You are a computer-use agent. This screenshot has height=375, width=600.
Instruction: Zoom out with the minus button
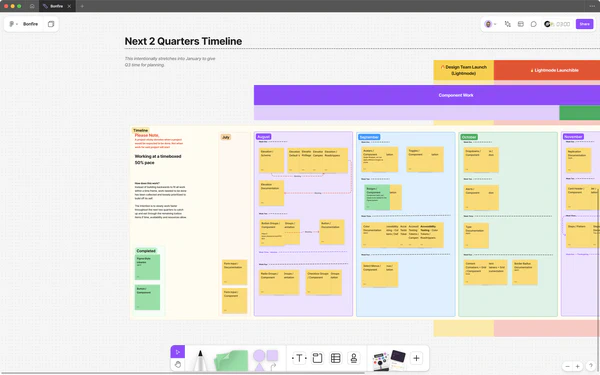click(x=567, y=367)
